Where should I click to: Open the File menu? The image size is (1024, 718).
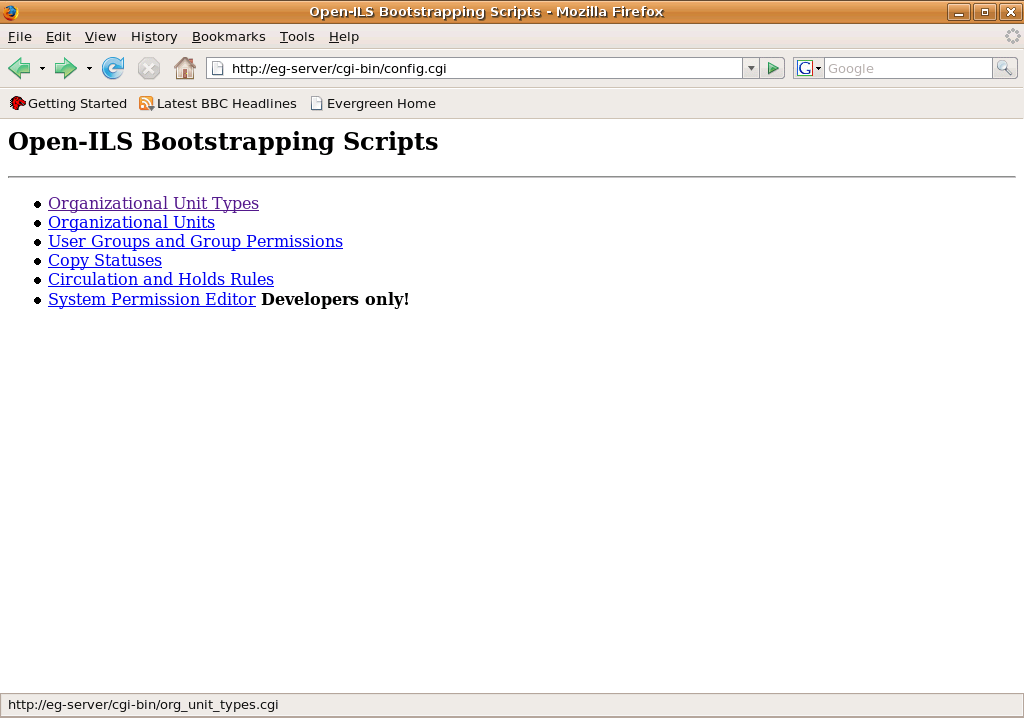[20, 37]
